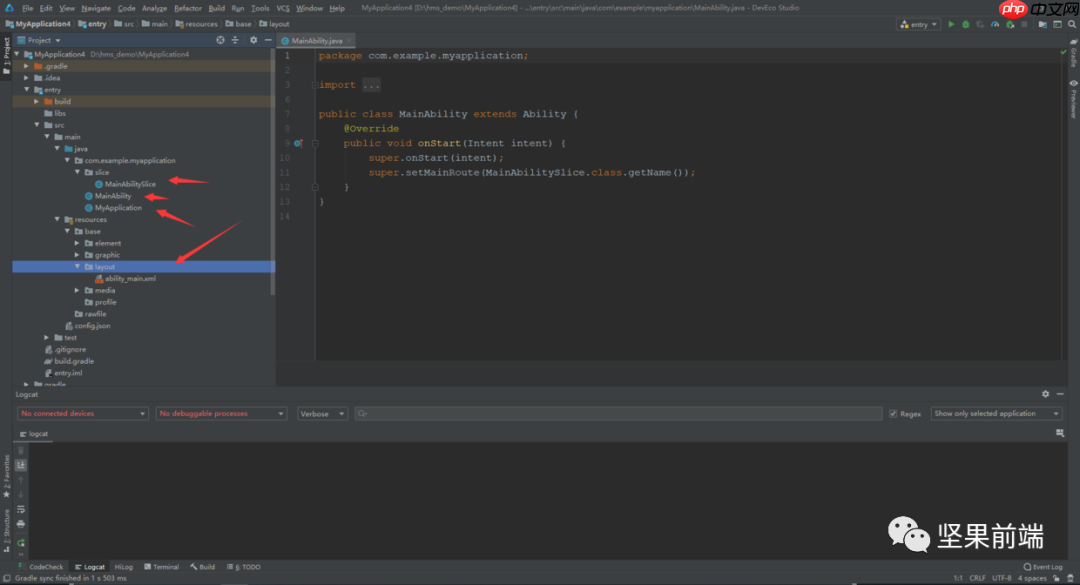Open the profiler gauge icon in the toolbar
Image resolution: width=1080 pixels, height=585 pixels.
click(x=995, y=24)
